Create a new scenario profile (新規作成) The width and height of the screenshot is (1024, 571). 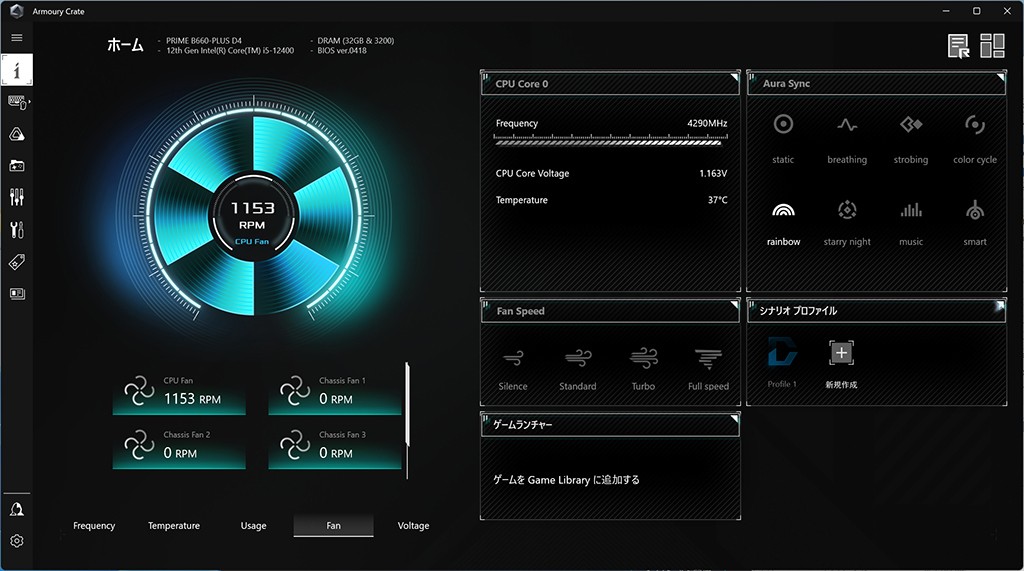[840, 353]
